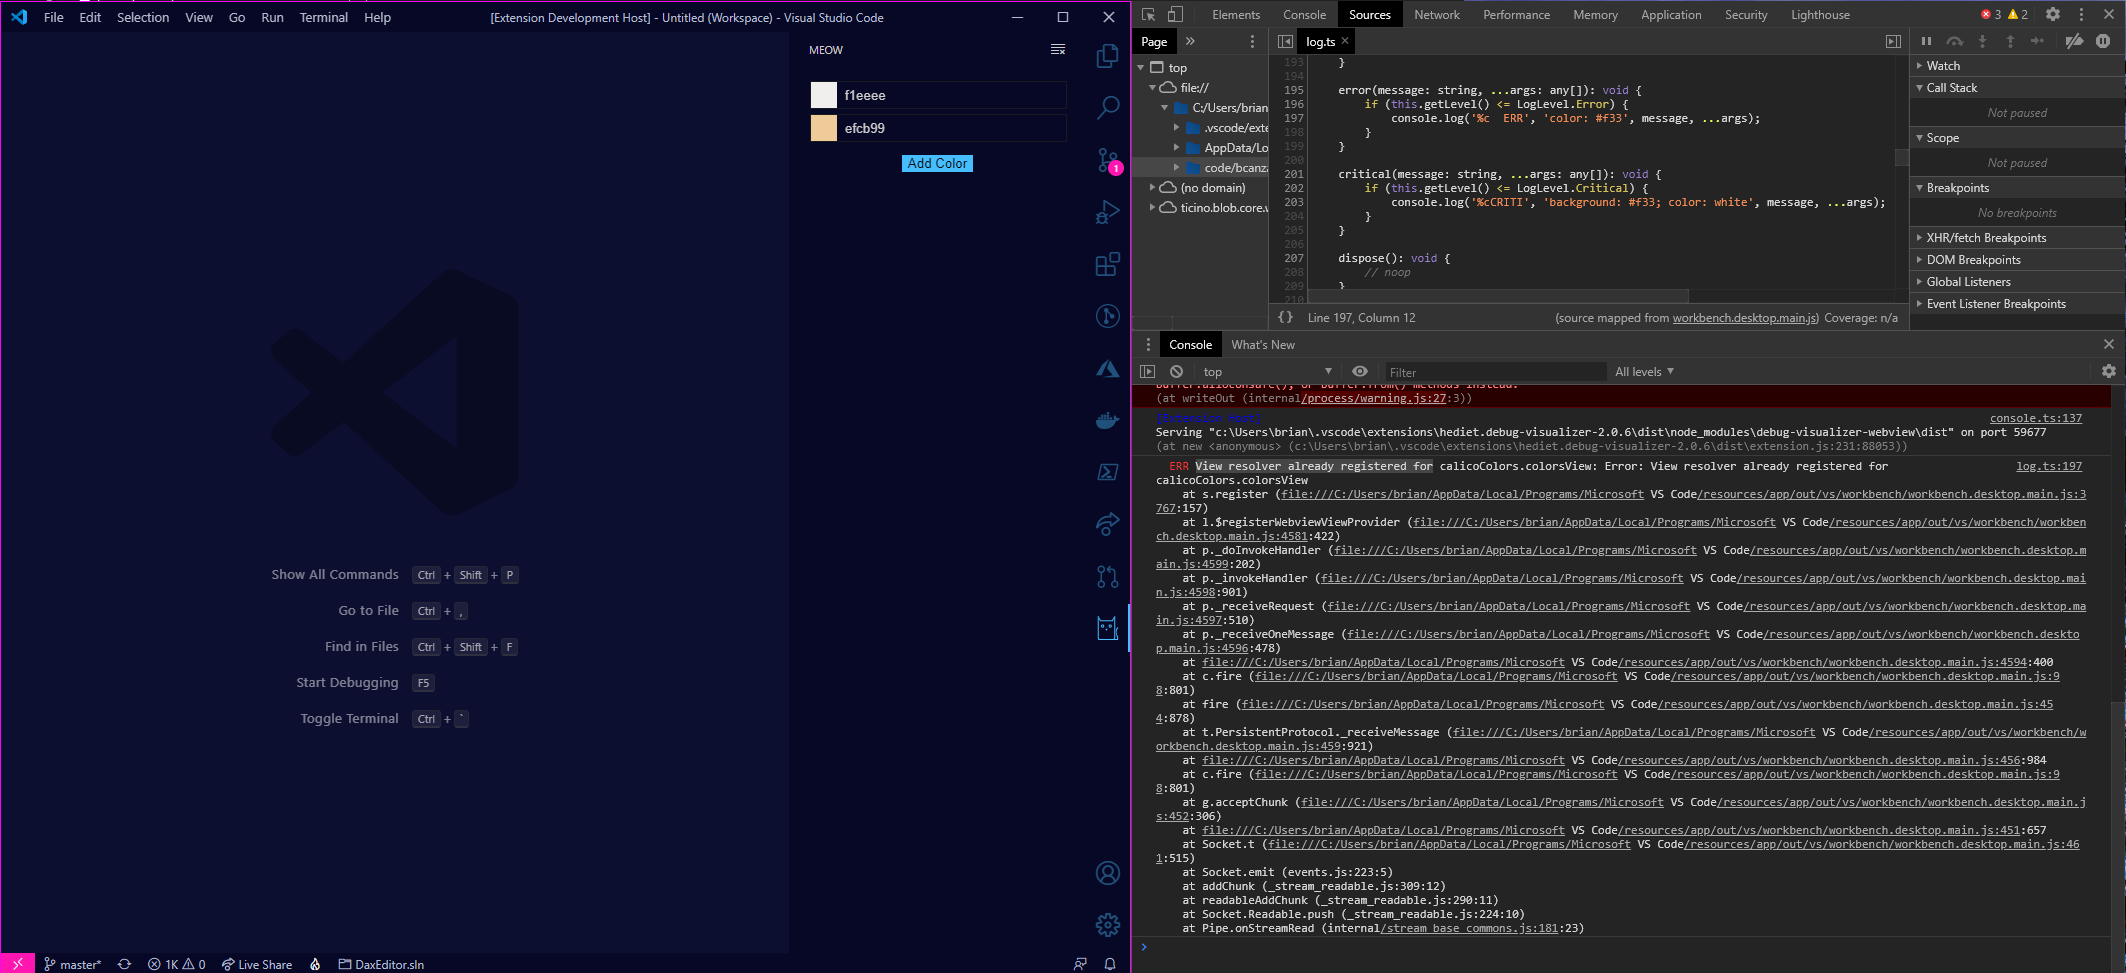This screenshot has width=2126, height=973.
Task: Toggle DevTools device toolbar
Action: pyautogui.click(x=1175, y=14)
